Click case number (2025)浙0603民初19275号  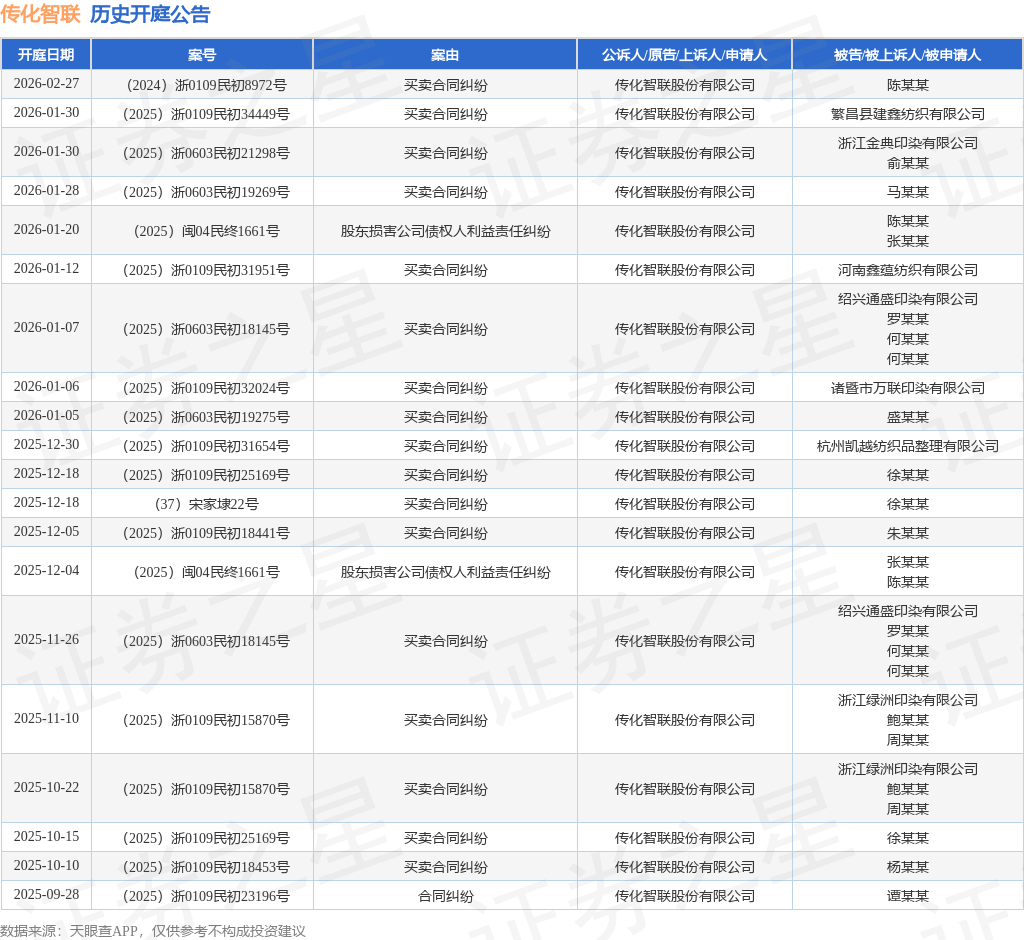206,417
